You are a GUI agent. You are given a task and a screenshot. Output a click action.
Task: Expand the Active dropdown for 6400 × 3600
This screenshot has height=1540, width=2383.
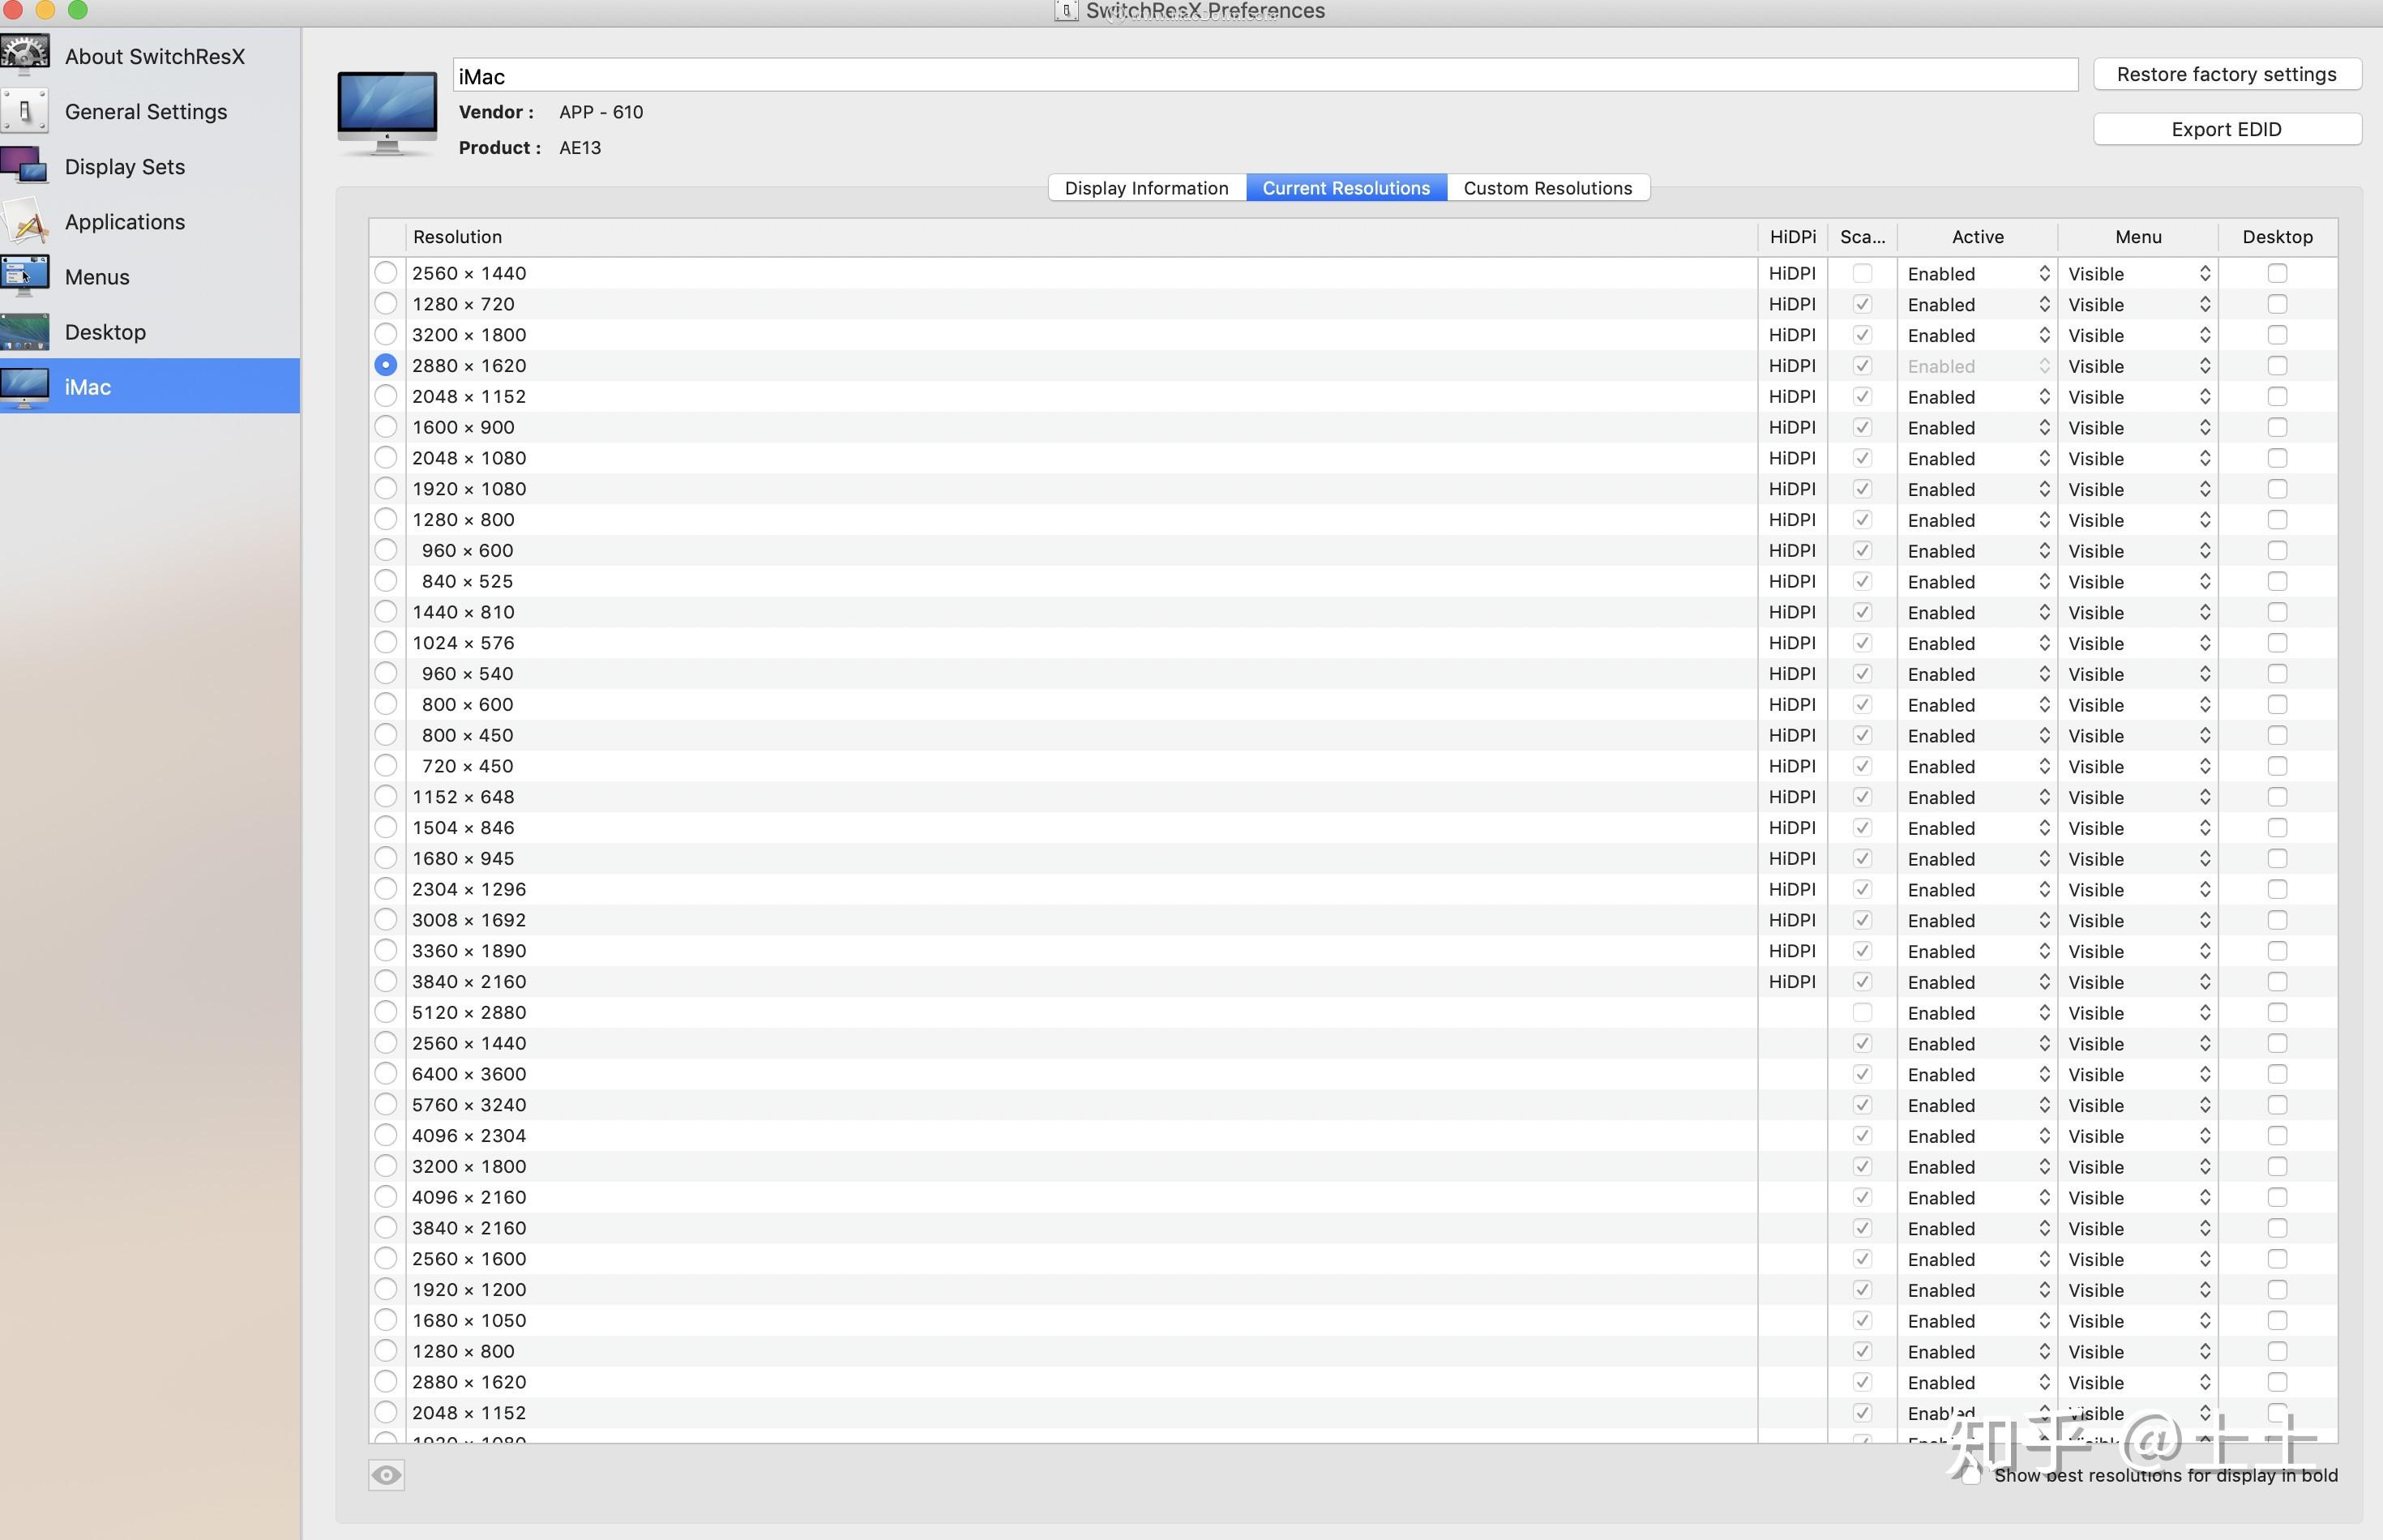(x=1977, y=1075)
